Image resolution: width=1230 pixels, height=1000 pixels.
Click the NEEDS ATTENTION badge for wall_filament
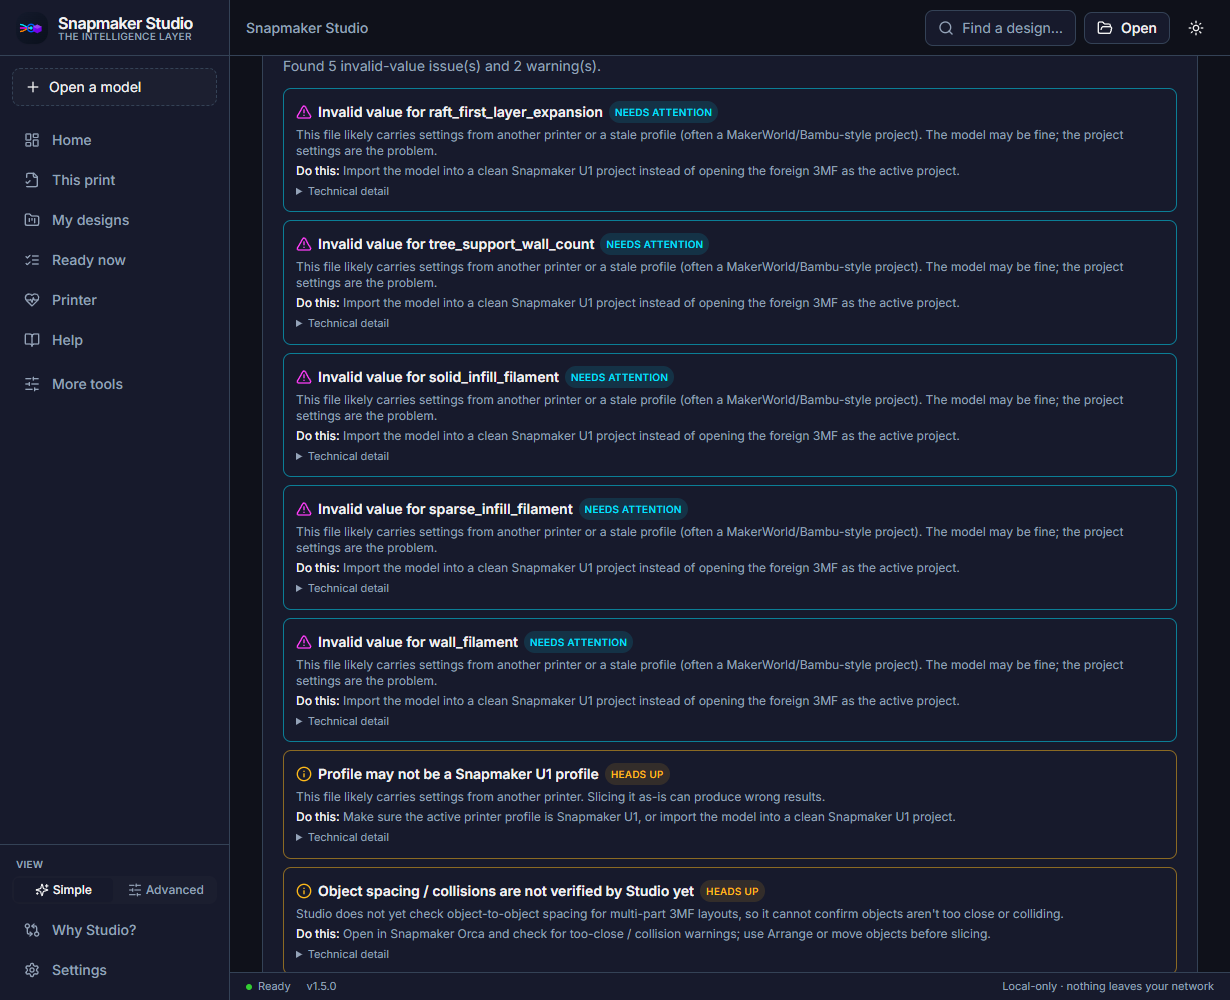(578, 642)
